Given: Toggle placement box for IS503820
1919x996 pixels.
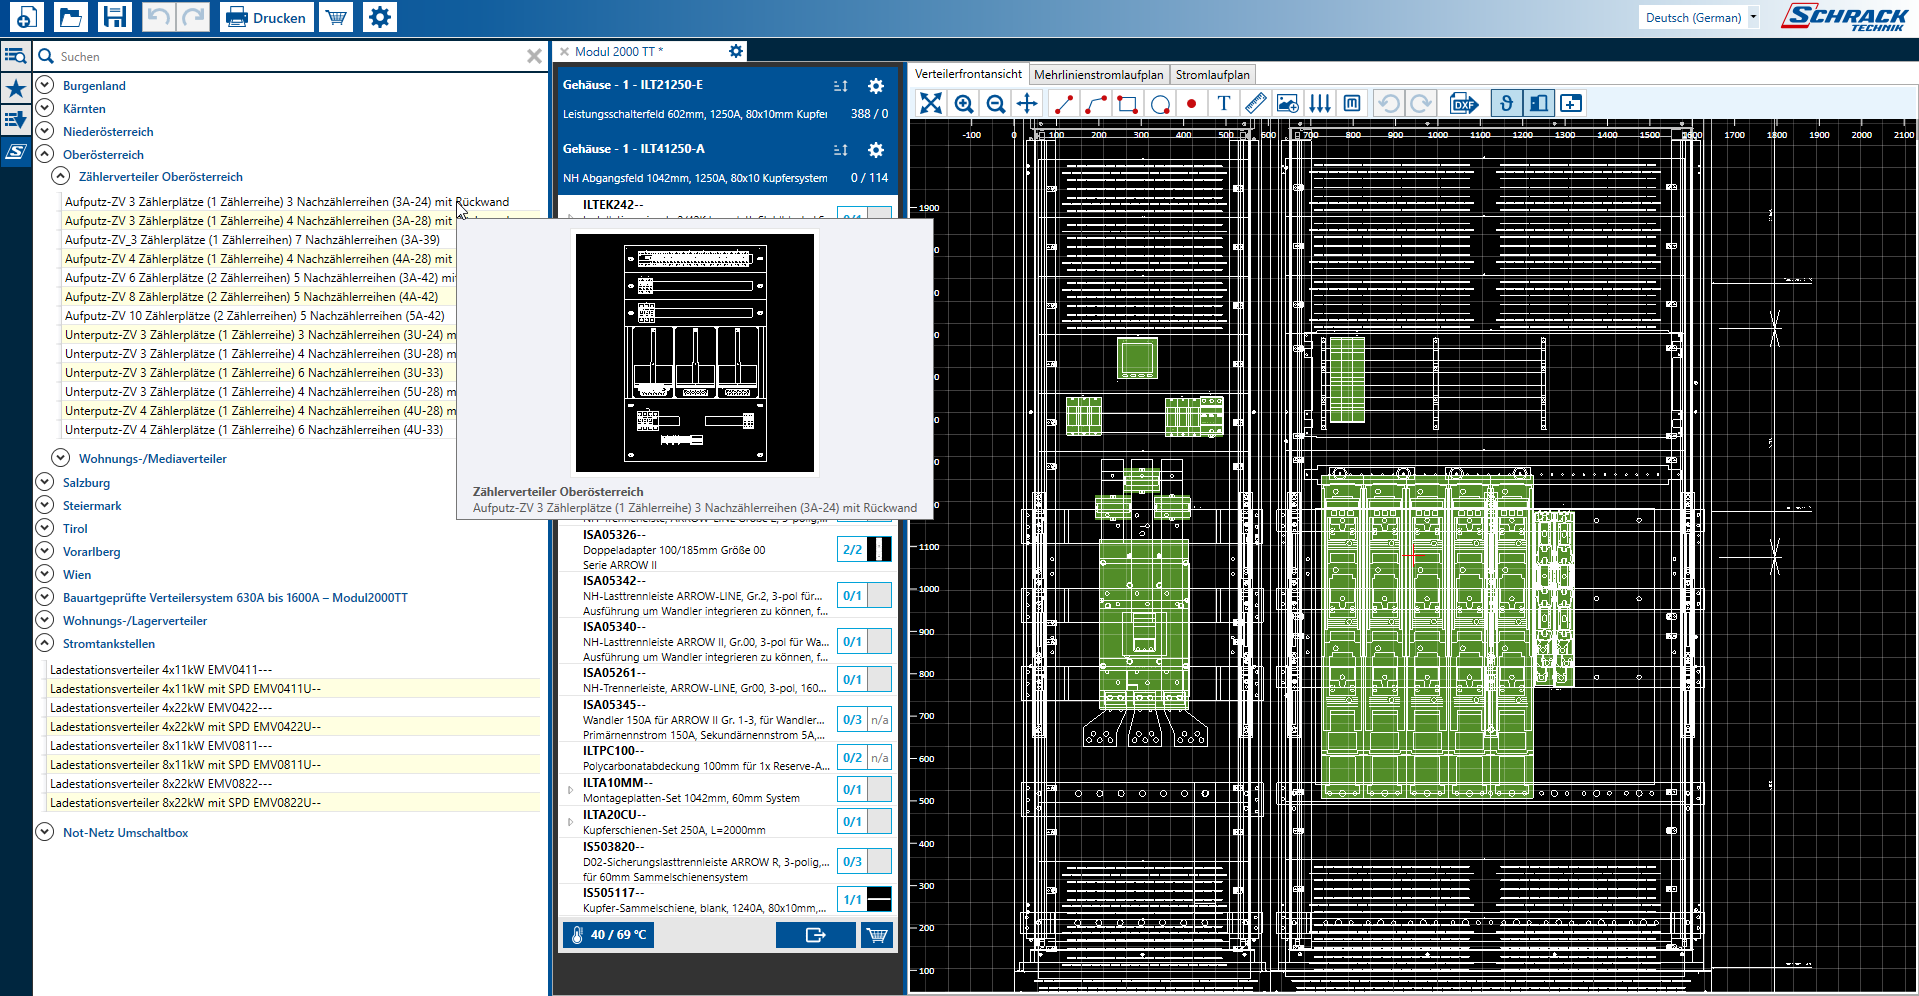Looking at the screenshot, I should [879, 862].
